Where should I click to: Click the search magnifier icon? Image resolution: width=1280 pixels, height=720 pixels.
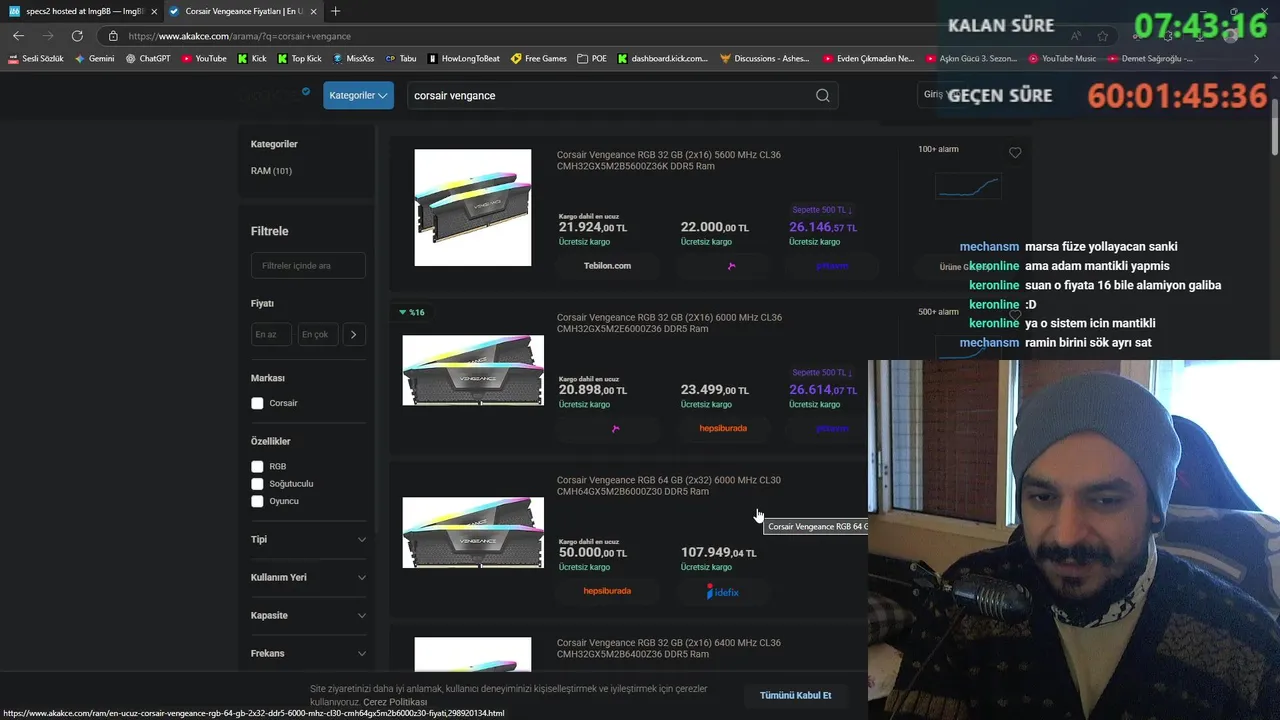point(823,95)
